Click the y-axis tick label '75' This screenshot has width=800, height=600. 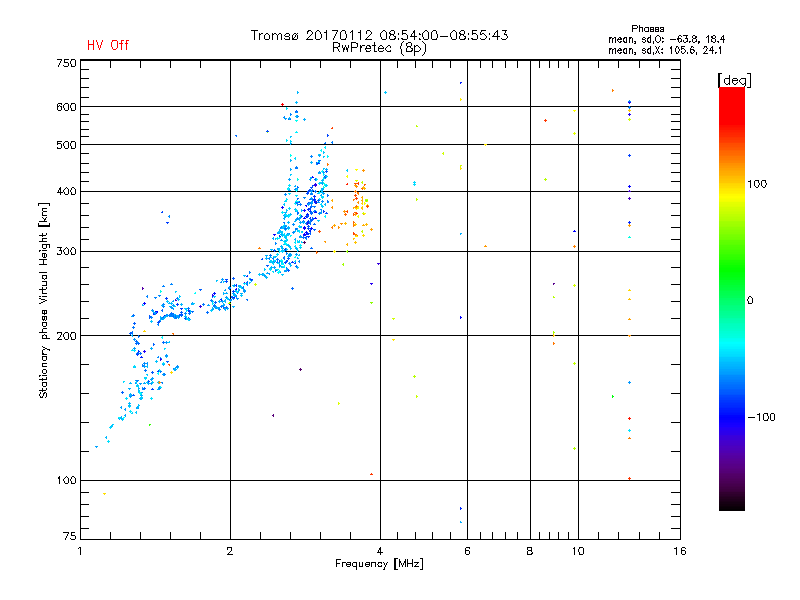[69, 536]
